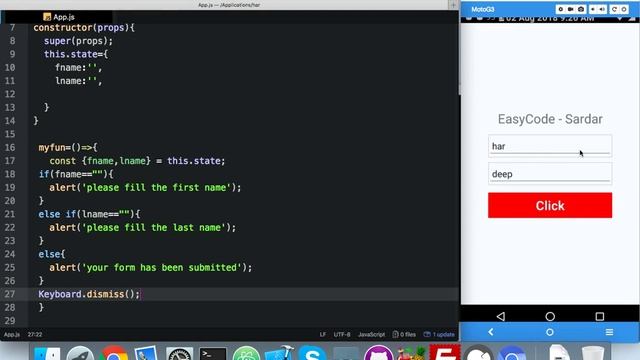Click on 'constructor(props){' code line
The width and height of the screenshot is (640, 360).
point(84,27)
